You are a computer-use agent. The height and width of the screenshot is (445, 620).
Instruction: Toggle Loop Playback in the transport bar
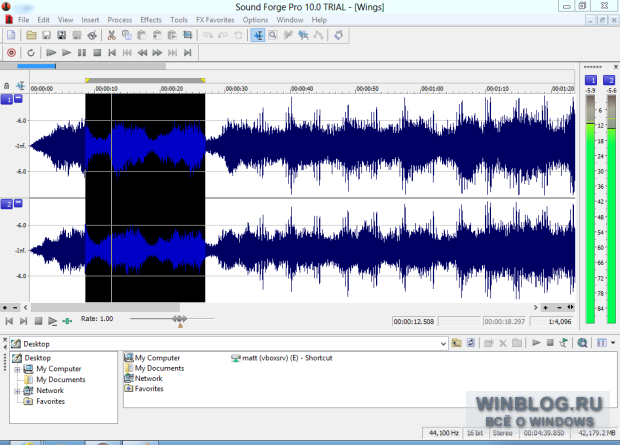click(31, 53)
